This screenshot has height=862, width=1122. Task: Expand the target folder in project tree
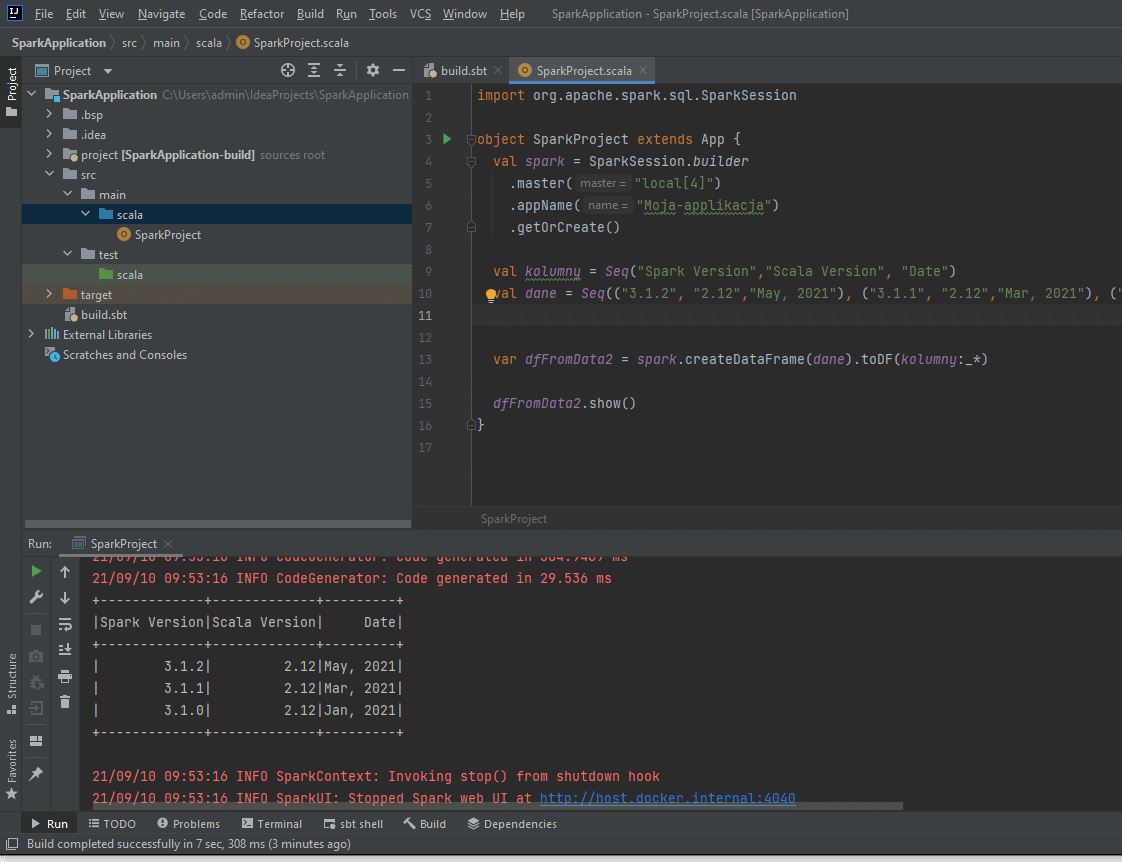50,295
